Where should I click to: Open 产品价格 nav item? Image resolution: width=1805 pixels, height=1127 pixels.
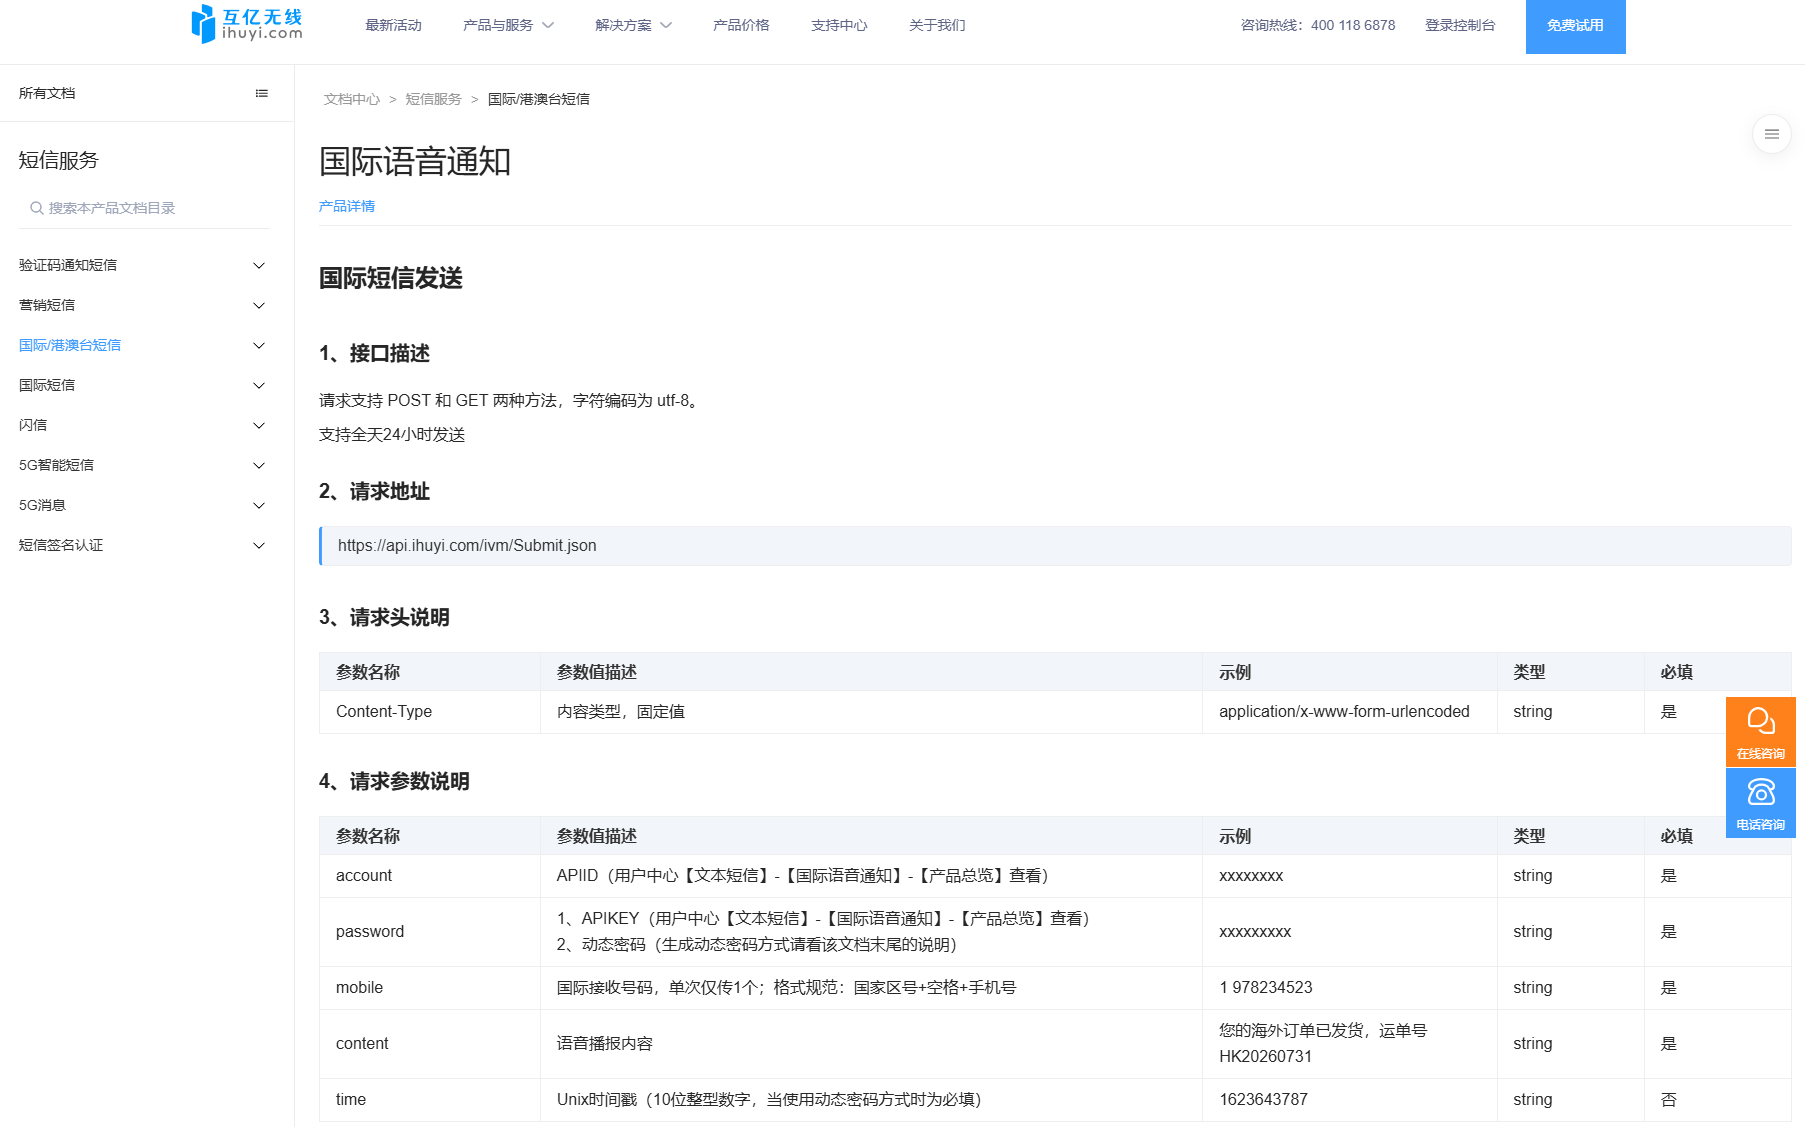741,25
